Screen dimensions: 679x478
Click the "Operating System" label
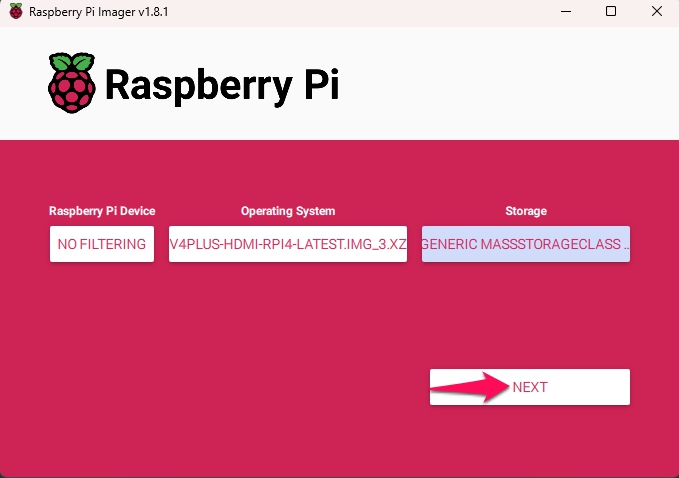(288, 211)
